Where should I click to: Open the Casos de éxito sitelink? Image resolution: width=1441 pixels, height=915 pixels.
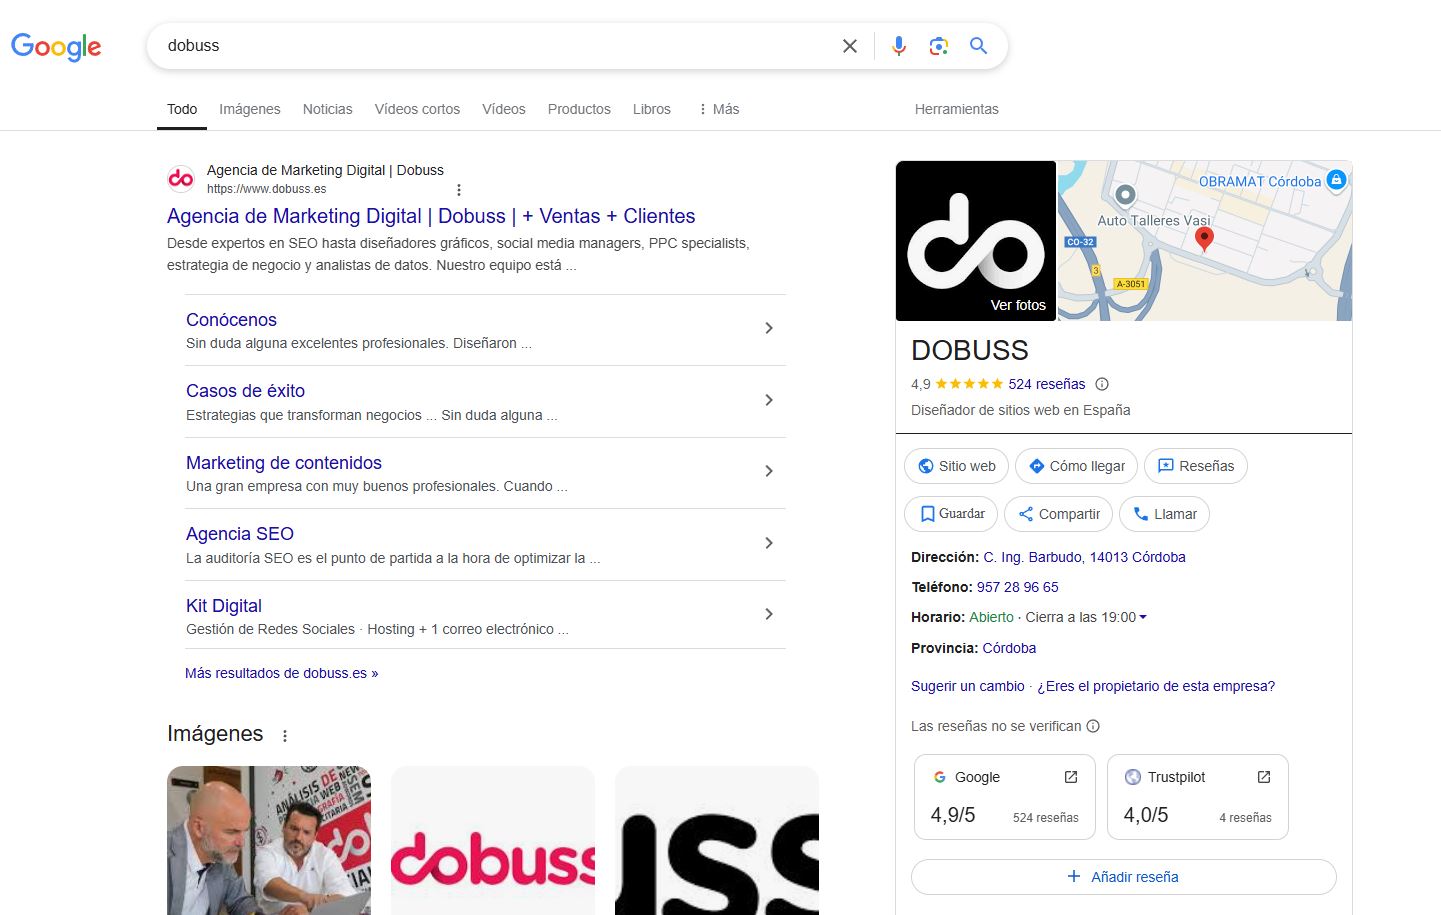[x=245, y=391]
